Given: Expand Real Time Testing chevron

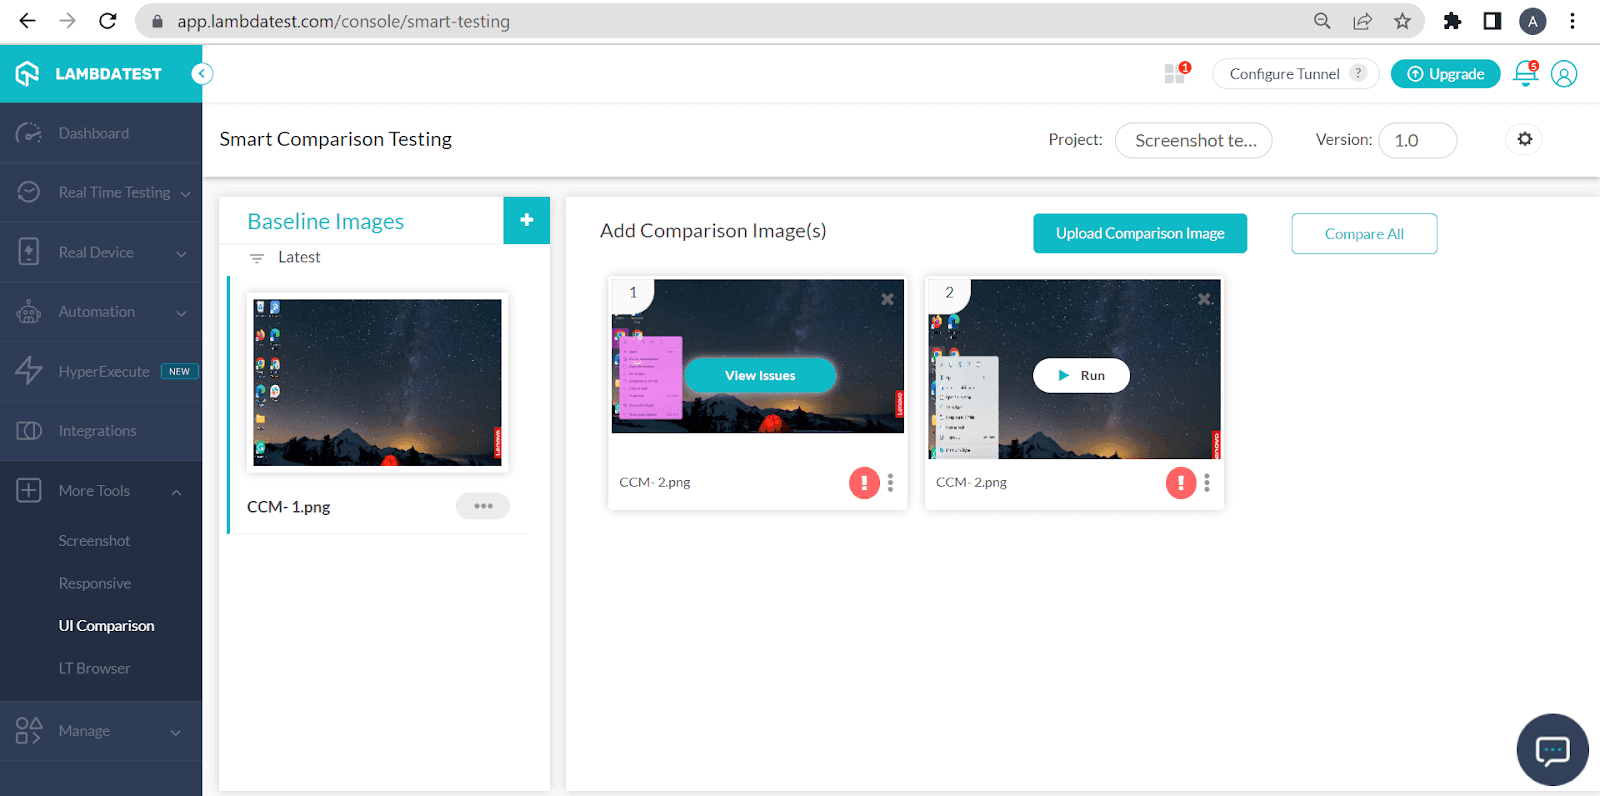Looking at the screenshot, I should (x=185, y=194).
